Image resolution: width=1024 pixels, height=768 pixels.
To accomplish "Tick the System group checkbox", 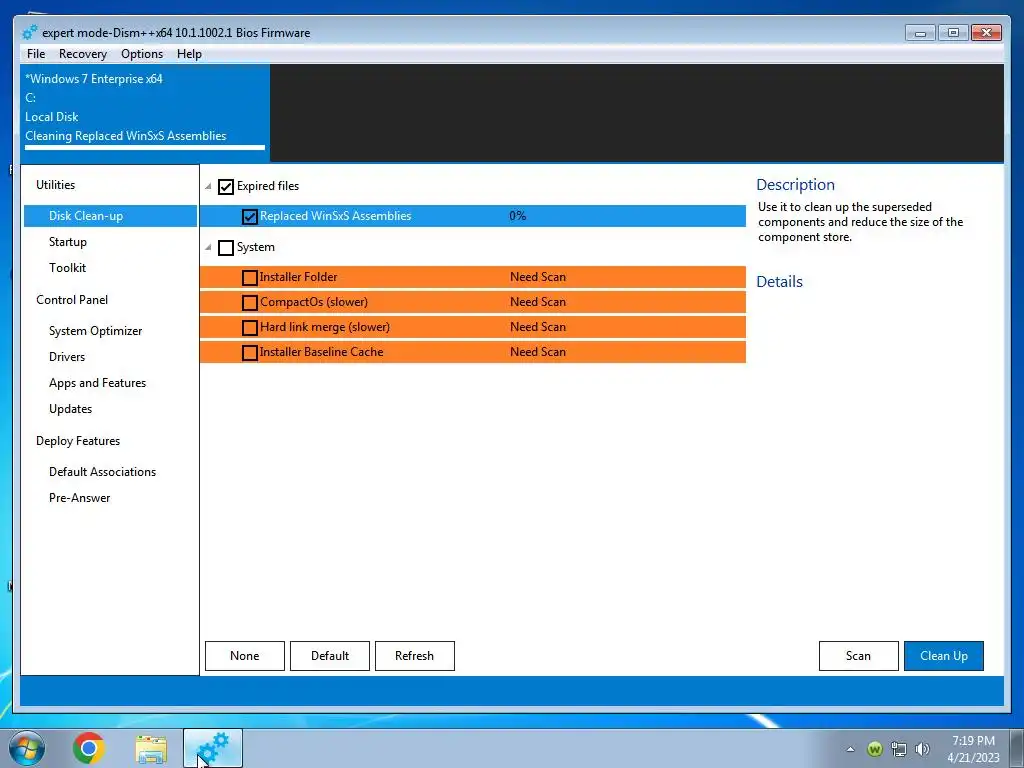I will [226, 248].
